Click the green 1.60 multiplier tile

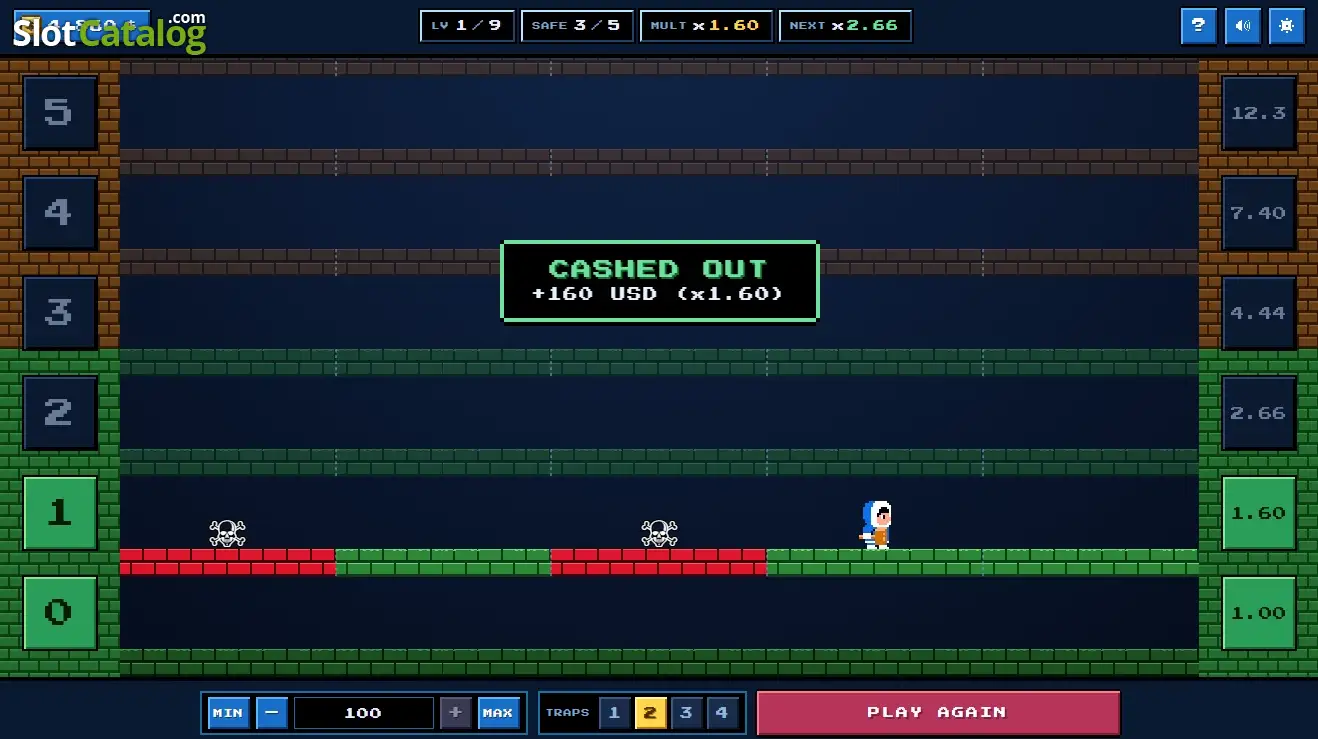pos(1258,513)
